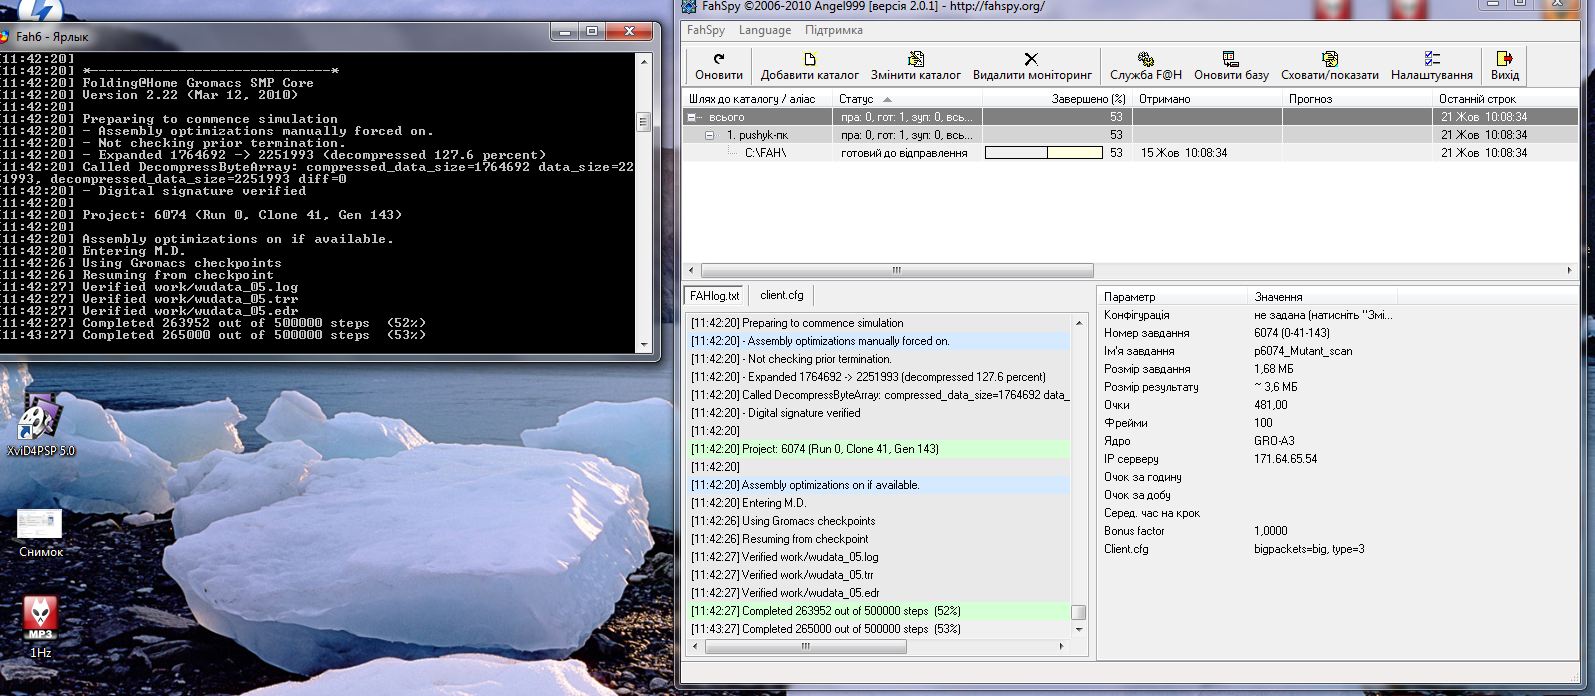
Task: Click the Очки value 481,00
Action: [1271, 405]
